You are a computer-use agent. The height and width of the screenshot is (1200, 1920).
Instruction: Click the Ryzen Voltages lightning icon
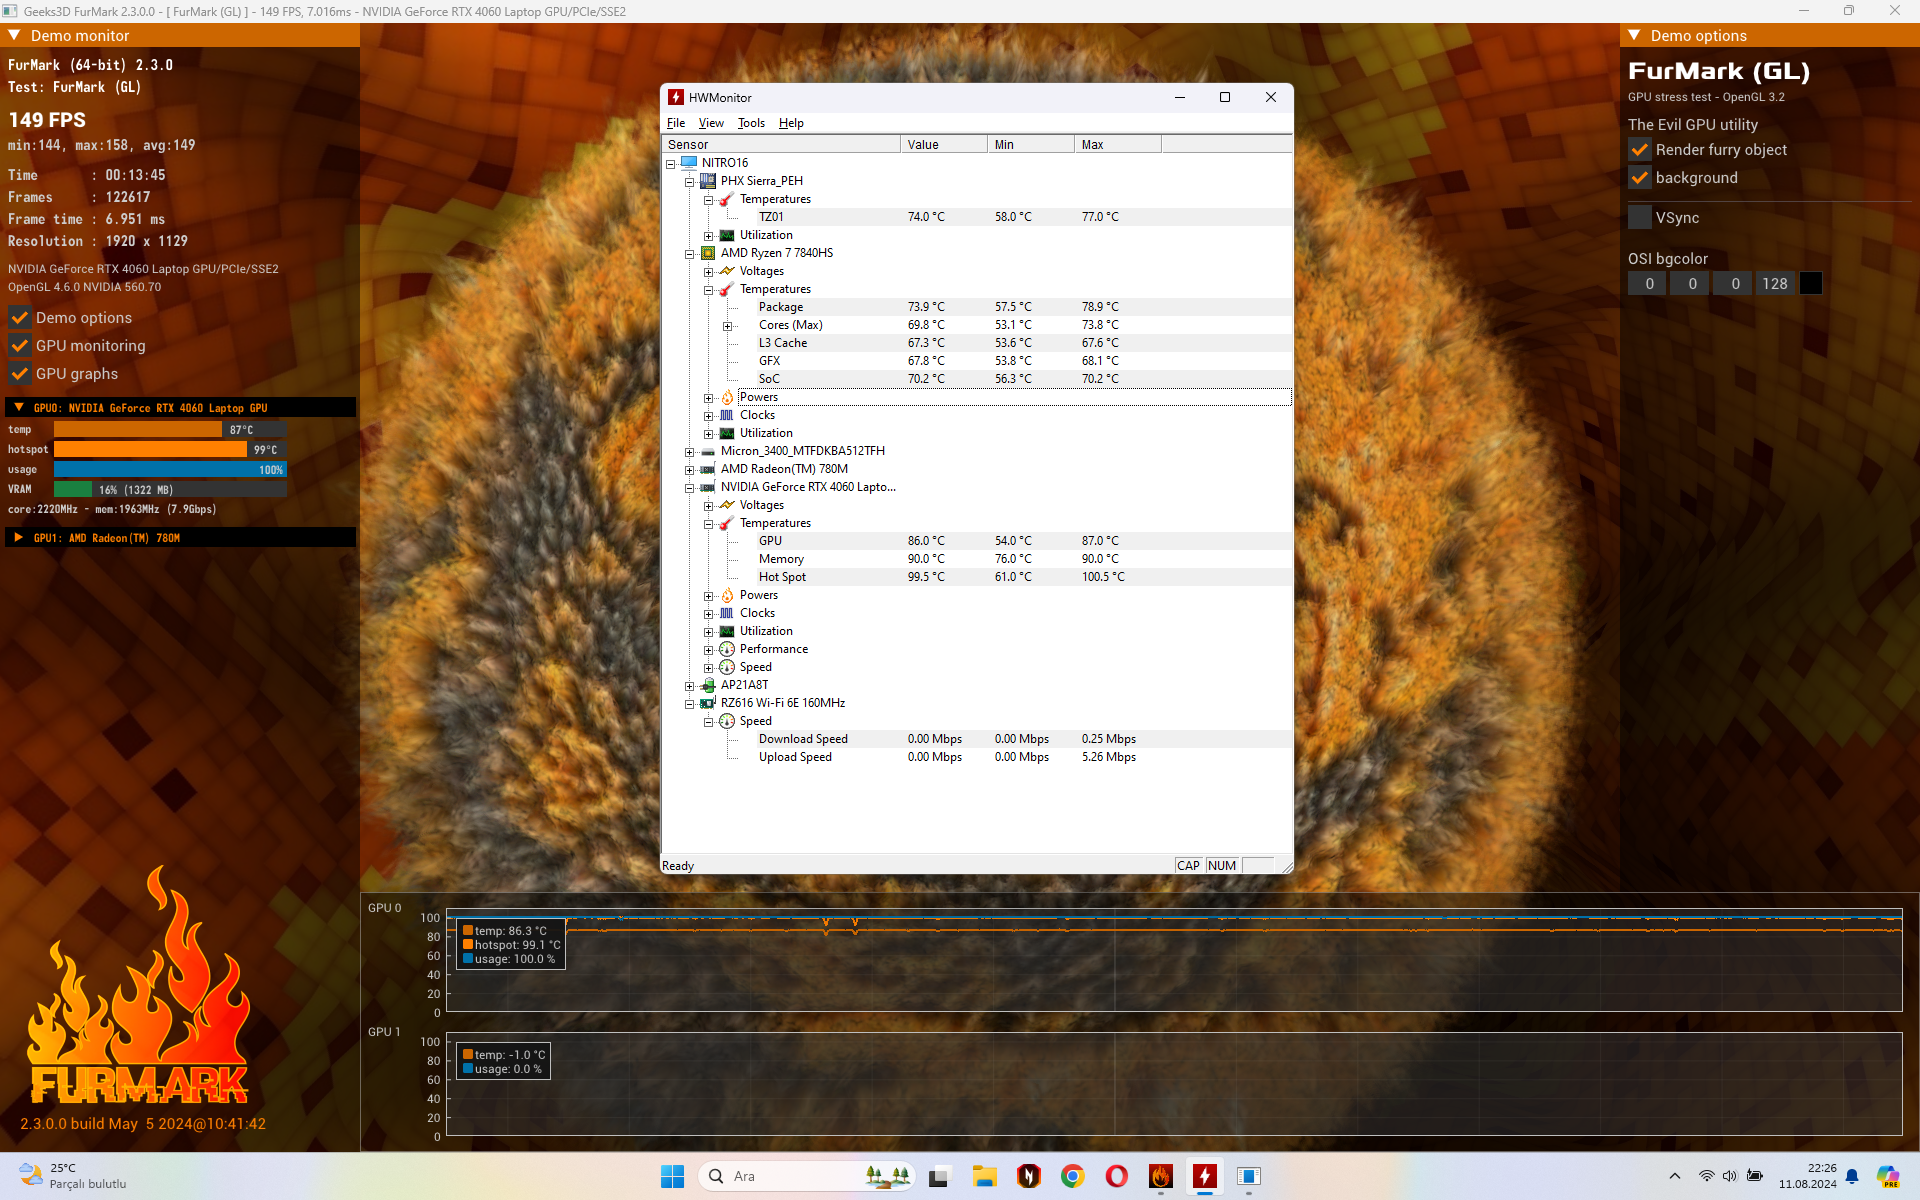coord(727,271)
